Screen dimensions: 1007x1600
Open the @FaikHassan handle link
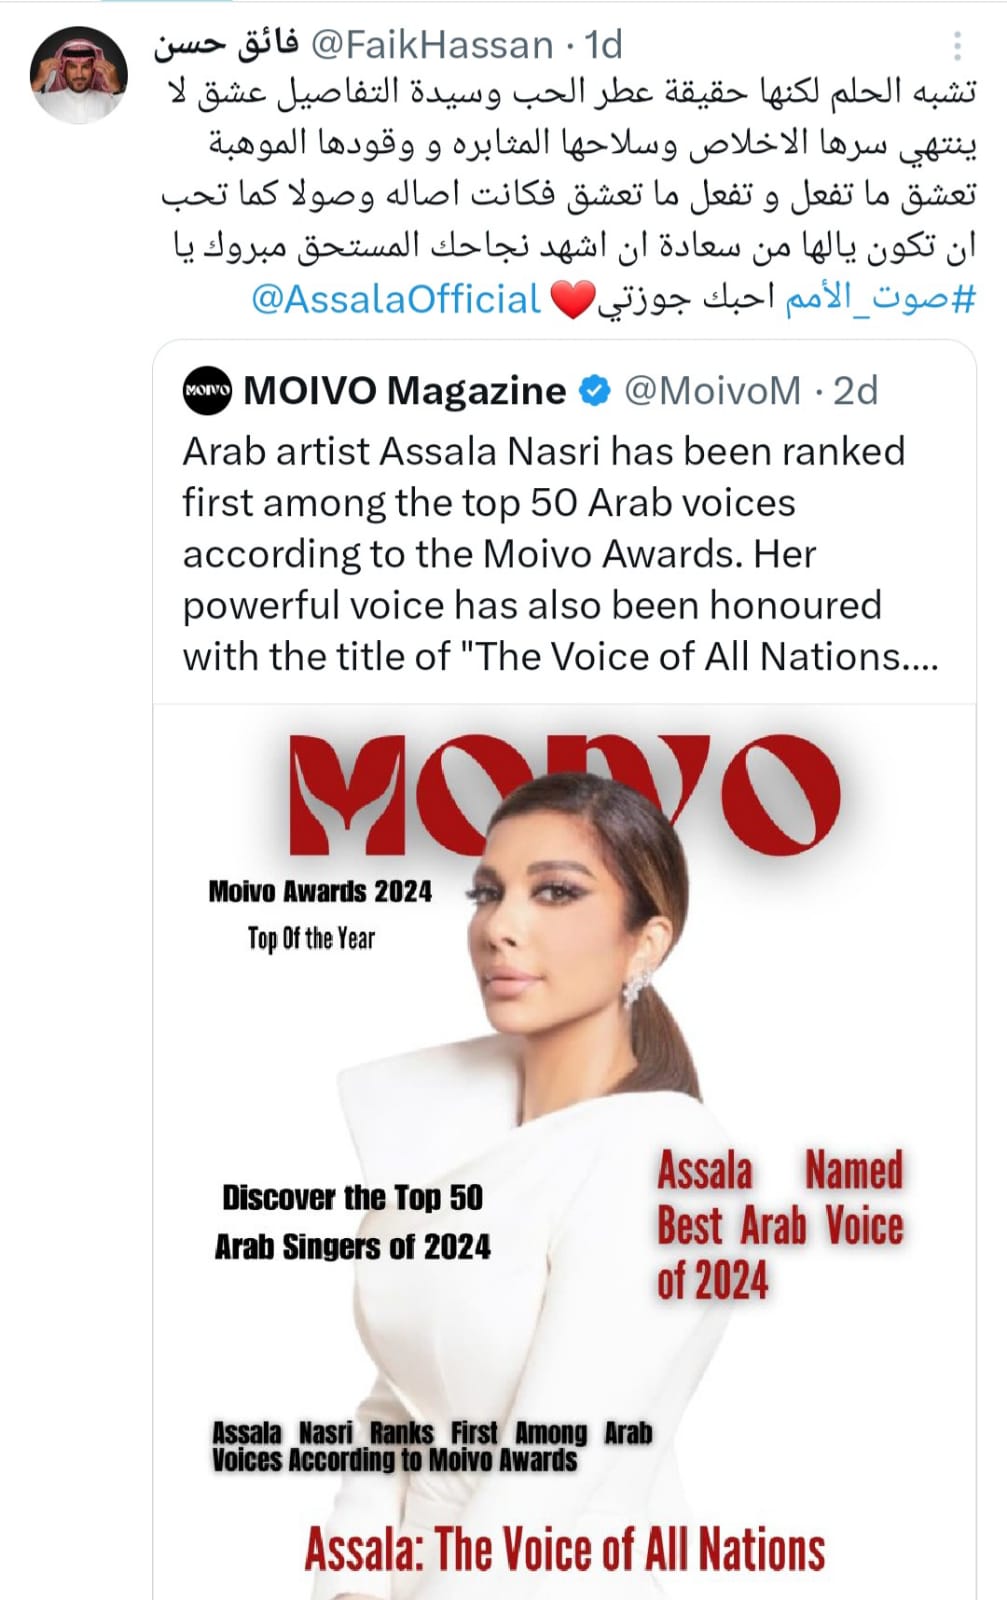pyautogui.click(x=432, y=45)
